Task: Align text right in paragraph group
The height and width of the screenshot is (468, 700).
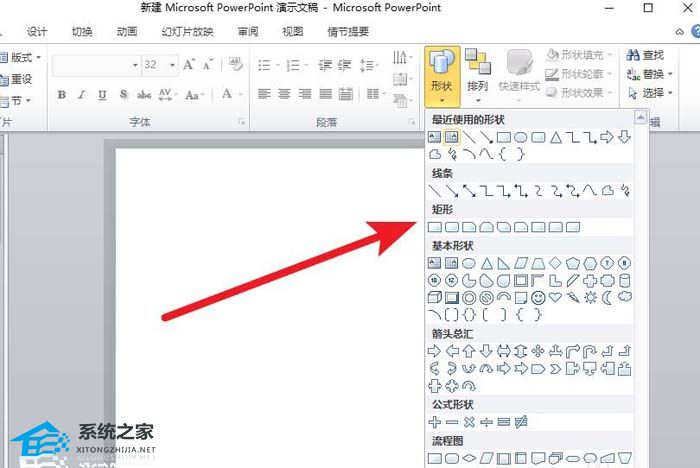Action: click(305, 94)
